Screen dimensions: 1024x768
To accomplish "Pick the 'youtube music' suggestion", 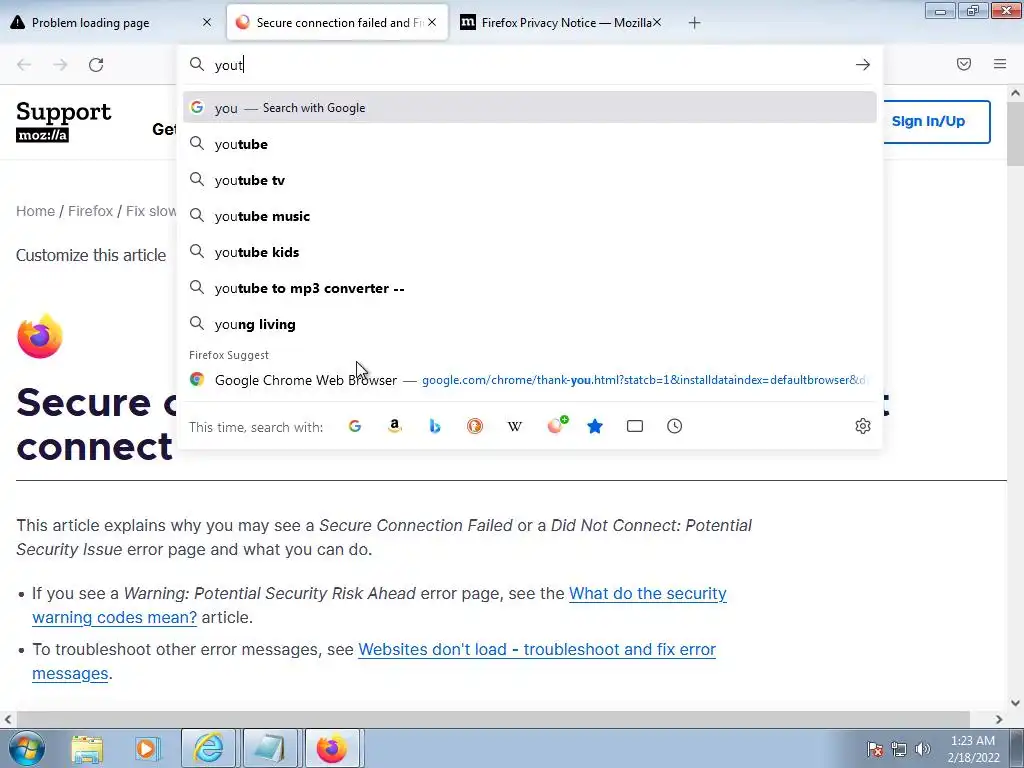I will (530, 216).
